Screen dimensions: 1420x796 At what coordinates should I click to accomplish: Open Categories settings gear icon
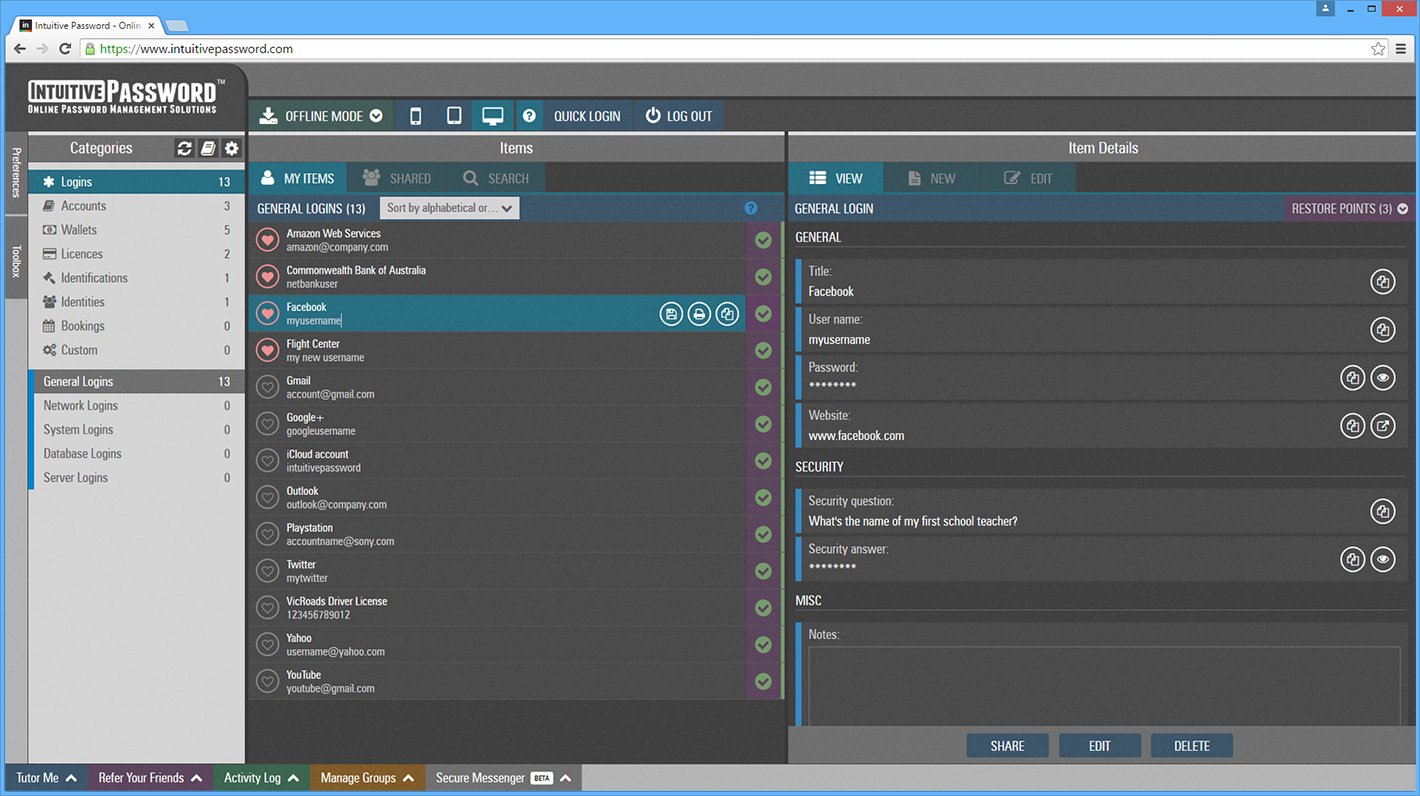coord(232,148)
